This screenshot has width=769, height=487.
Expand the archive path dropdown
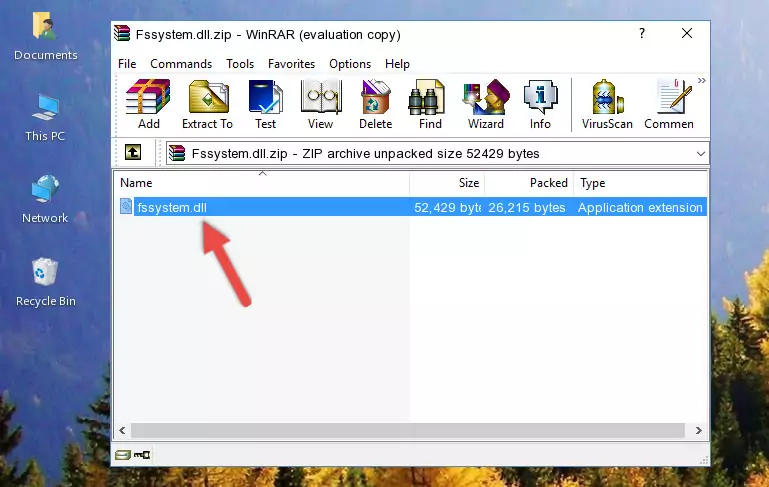click(701, 154)
